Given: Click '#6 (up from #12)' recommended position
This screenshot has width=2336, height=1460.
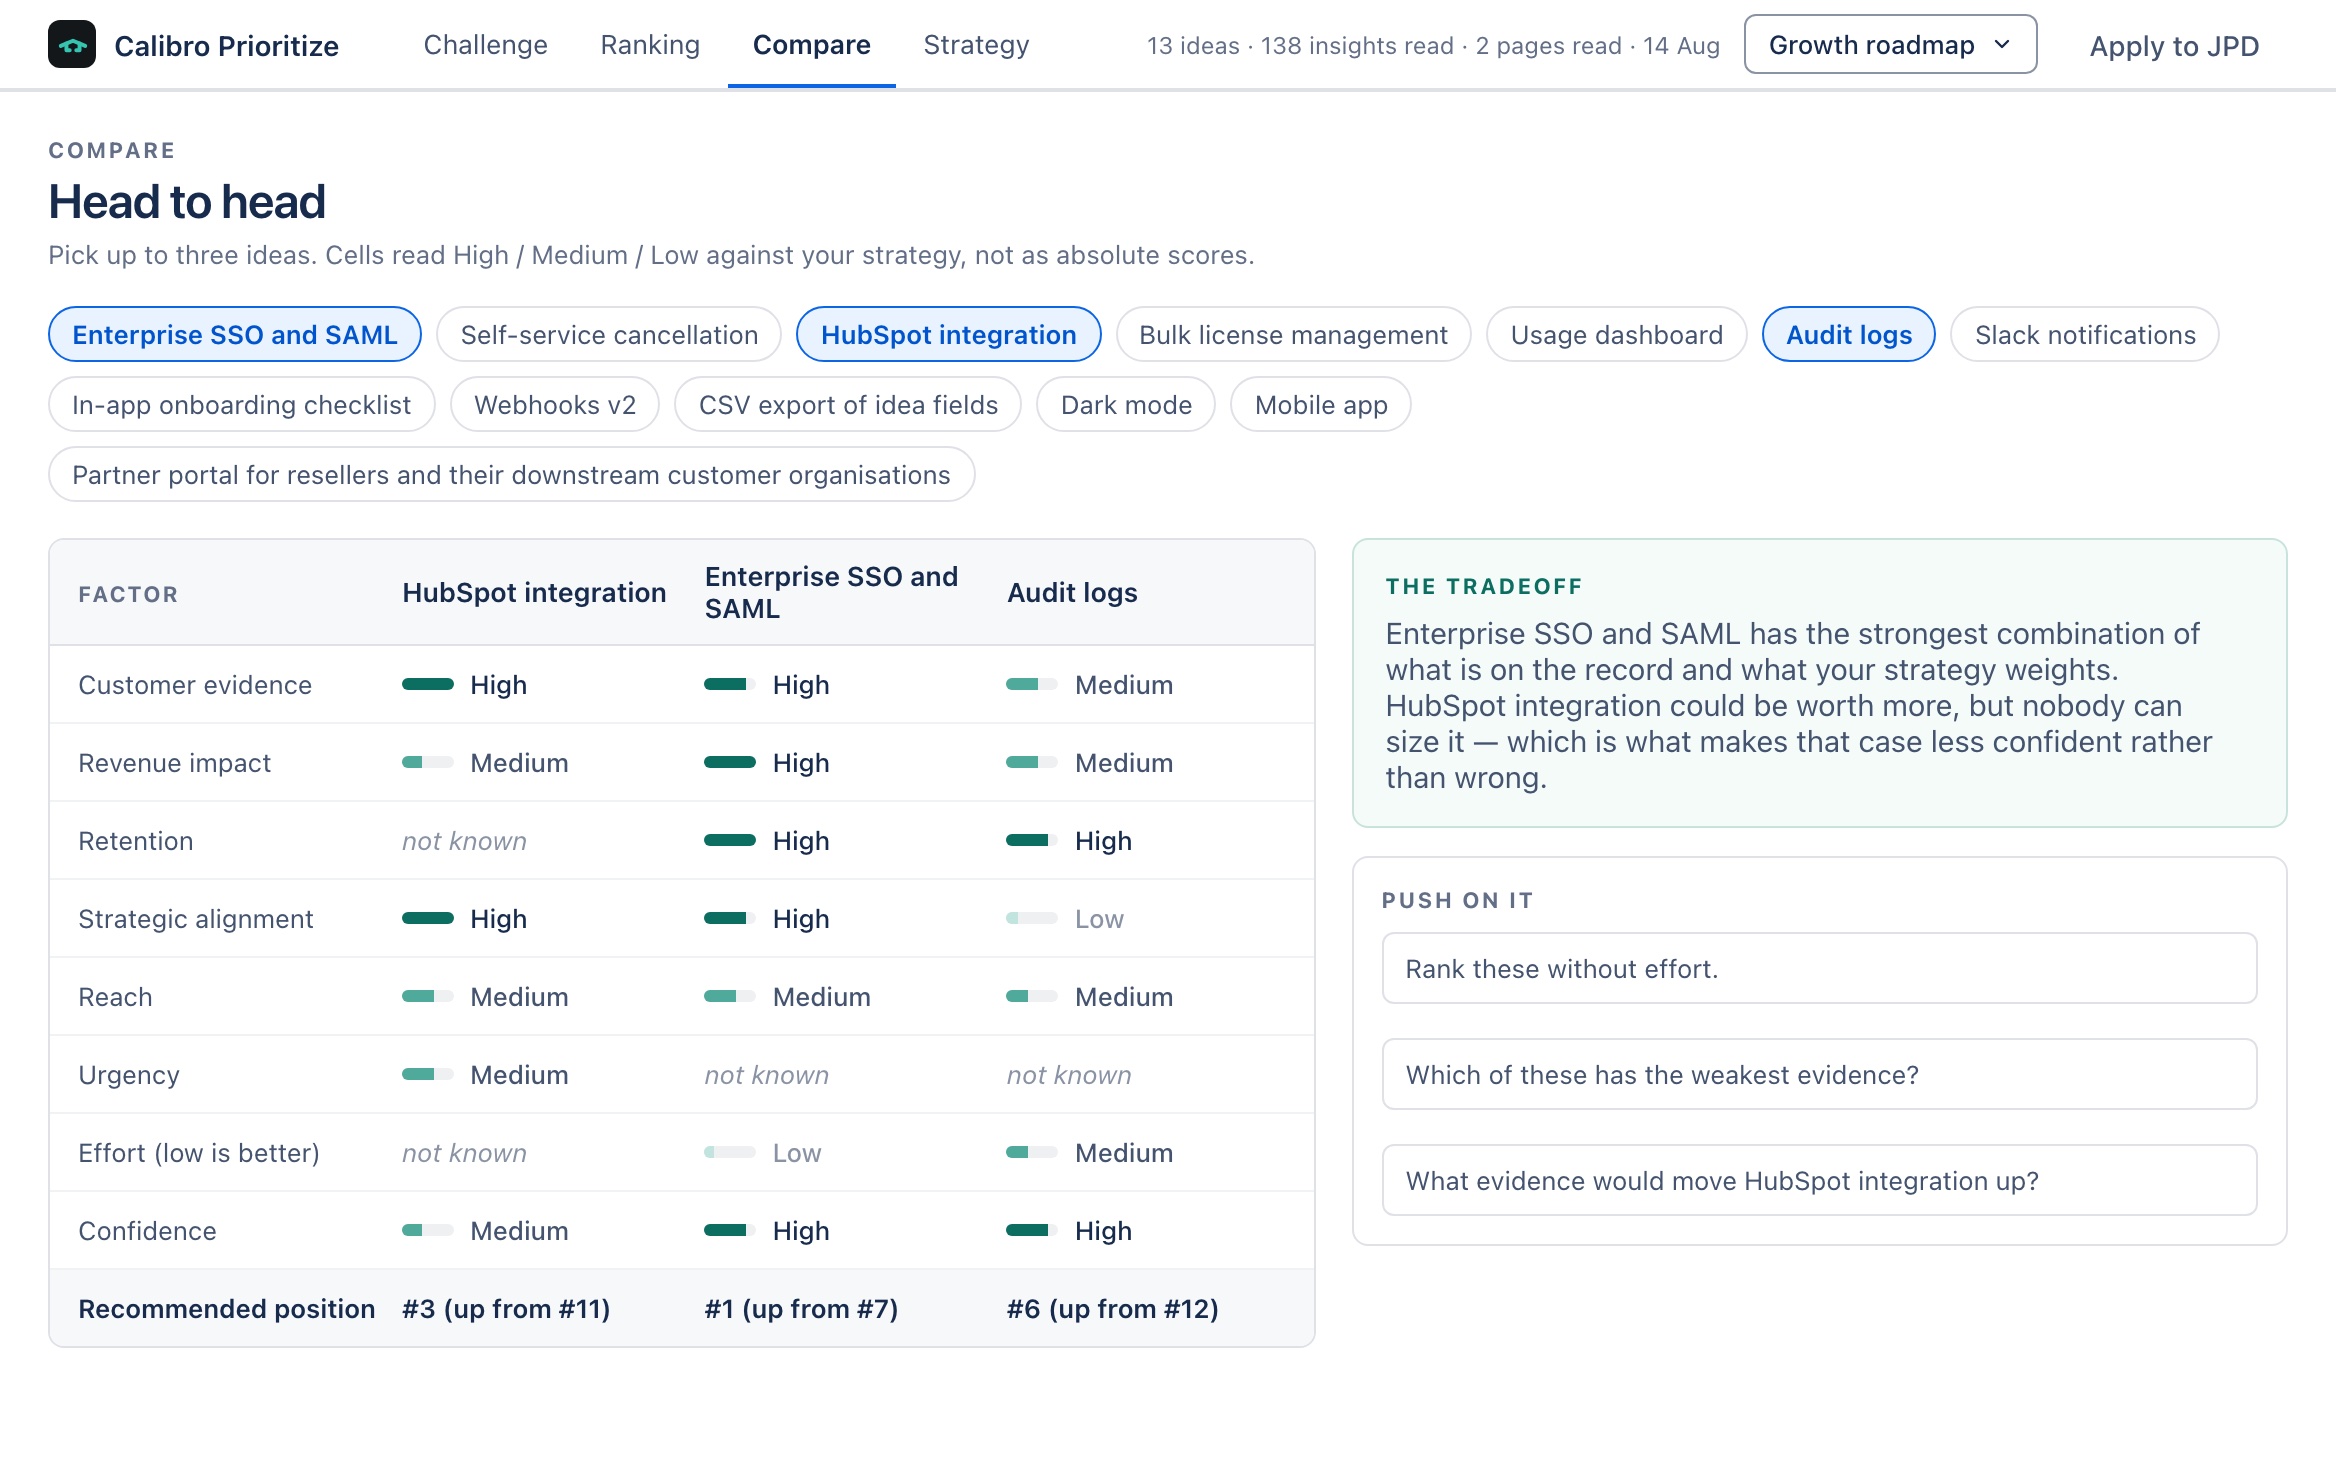Looking at the screenshot, I should point(1112,1309).
